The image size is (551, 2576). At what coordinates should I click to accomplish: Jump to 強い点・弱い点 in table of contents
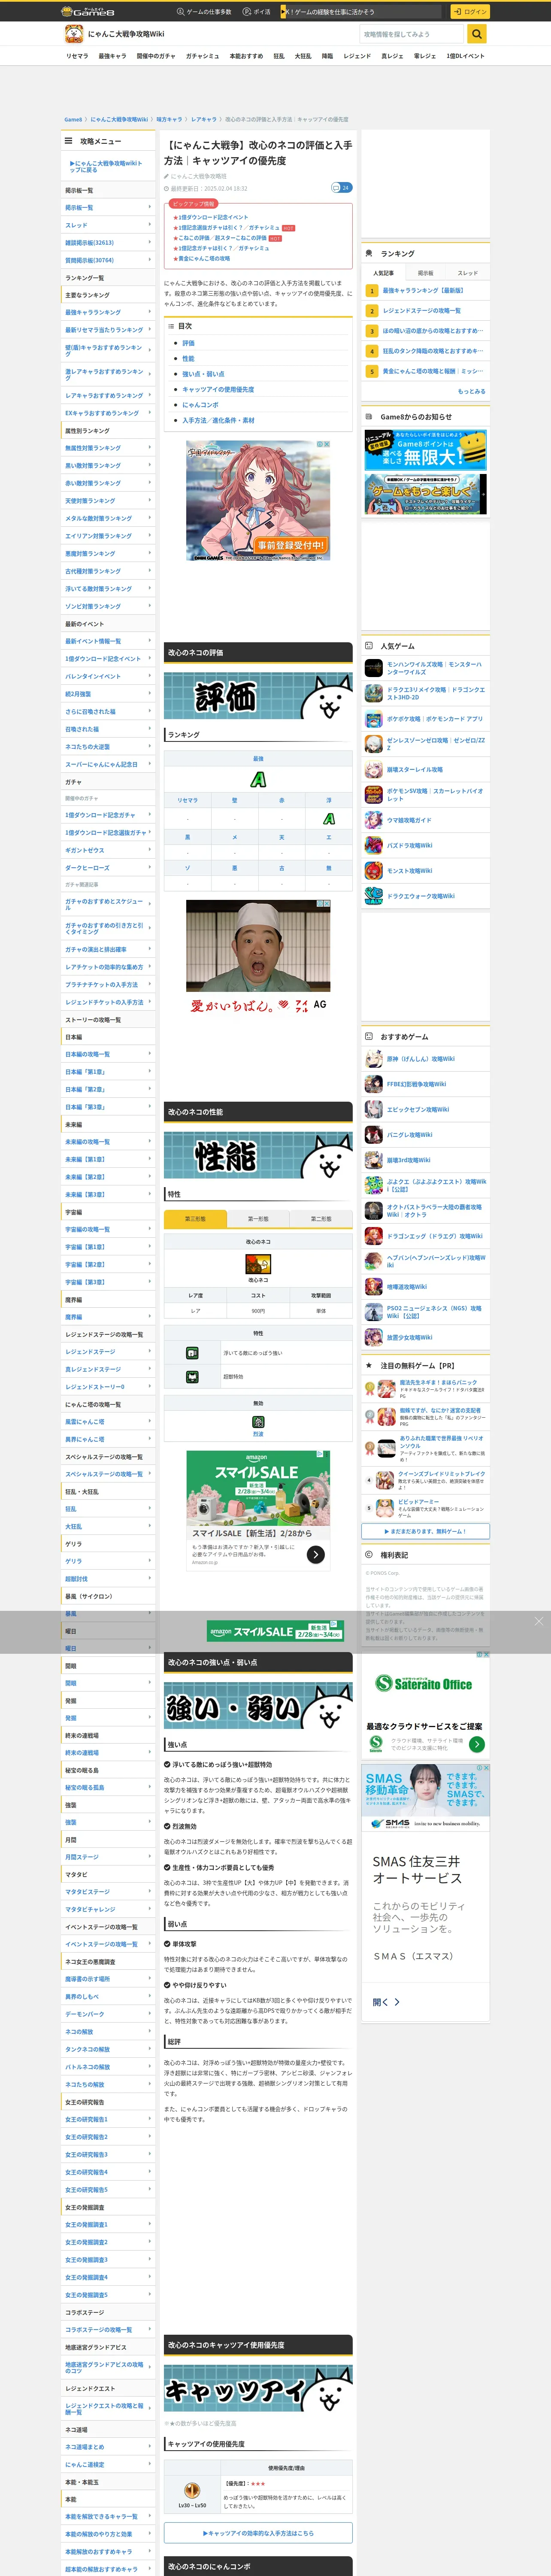point(203,374)
